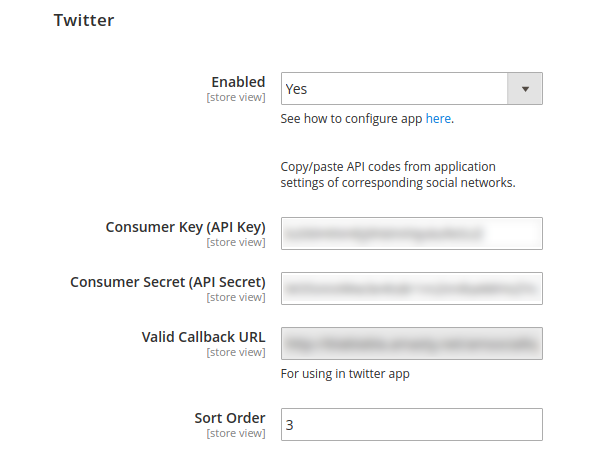The height and width of the screenshot is (455, 602).
Task: Click the Consumer Secret (API Secret) label
Action: tap(168, 282)
